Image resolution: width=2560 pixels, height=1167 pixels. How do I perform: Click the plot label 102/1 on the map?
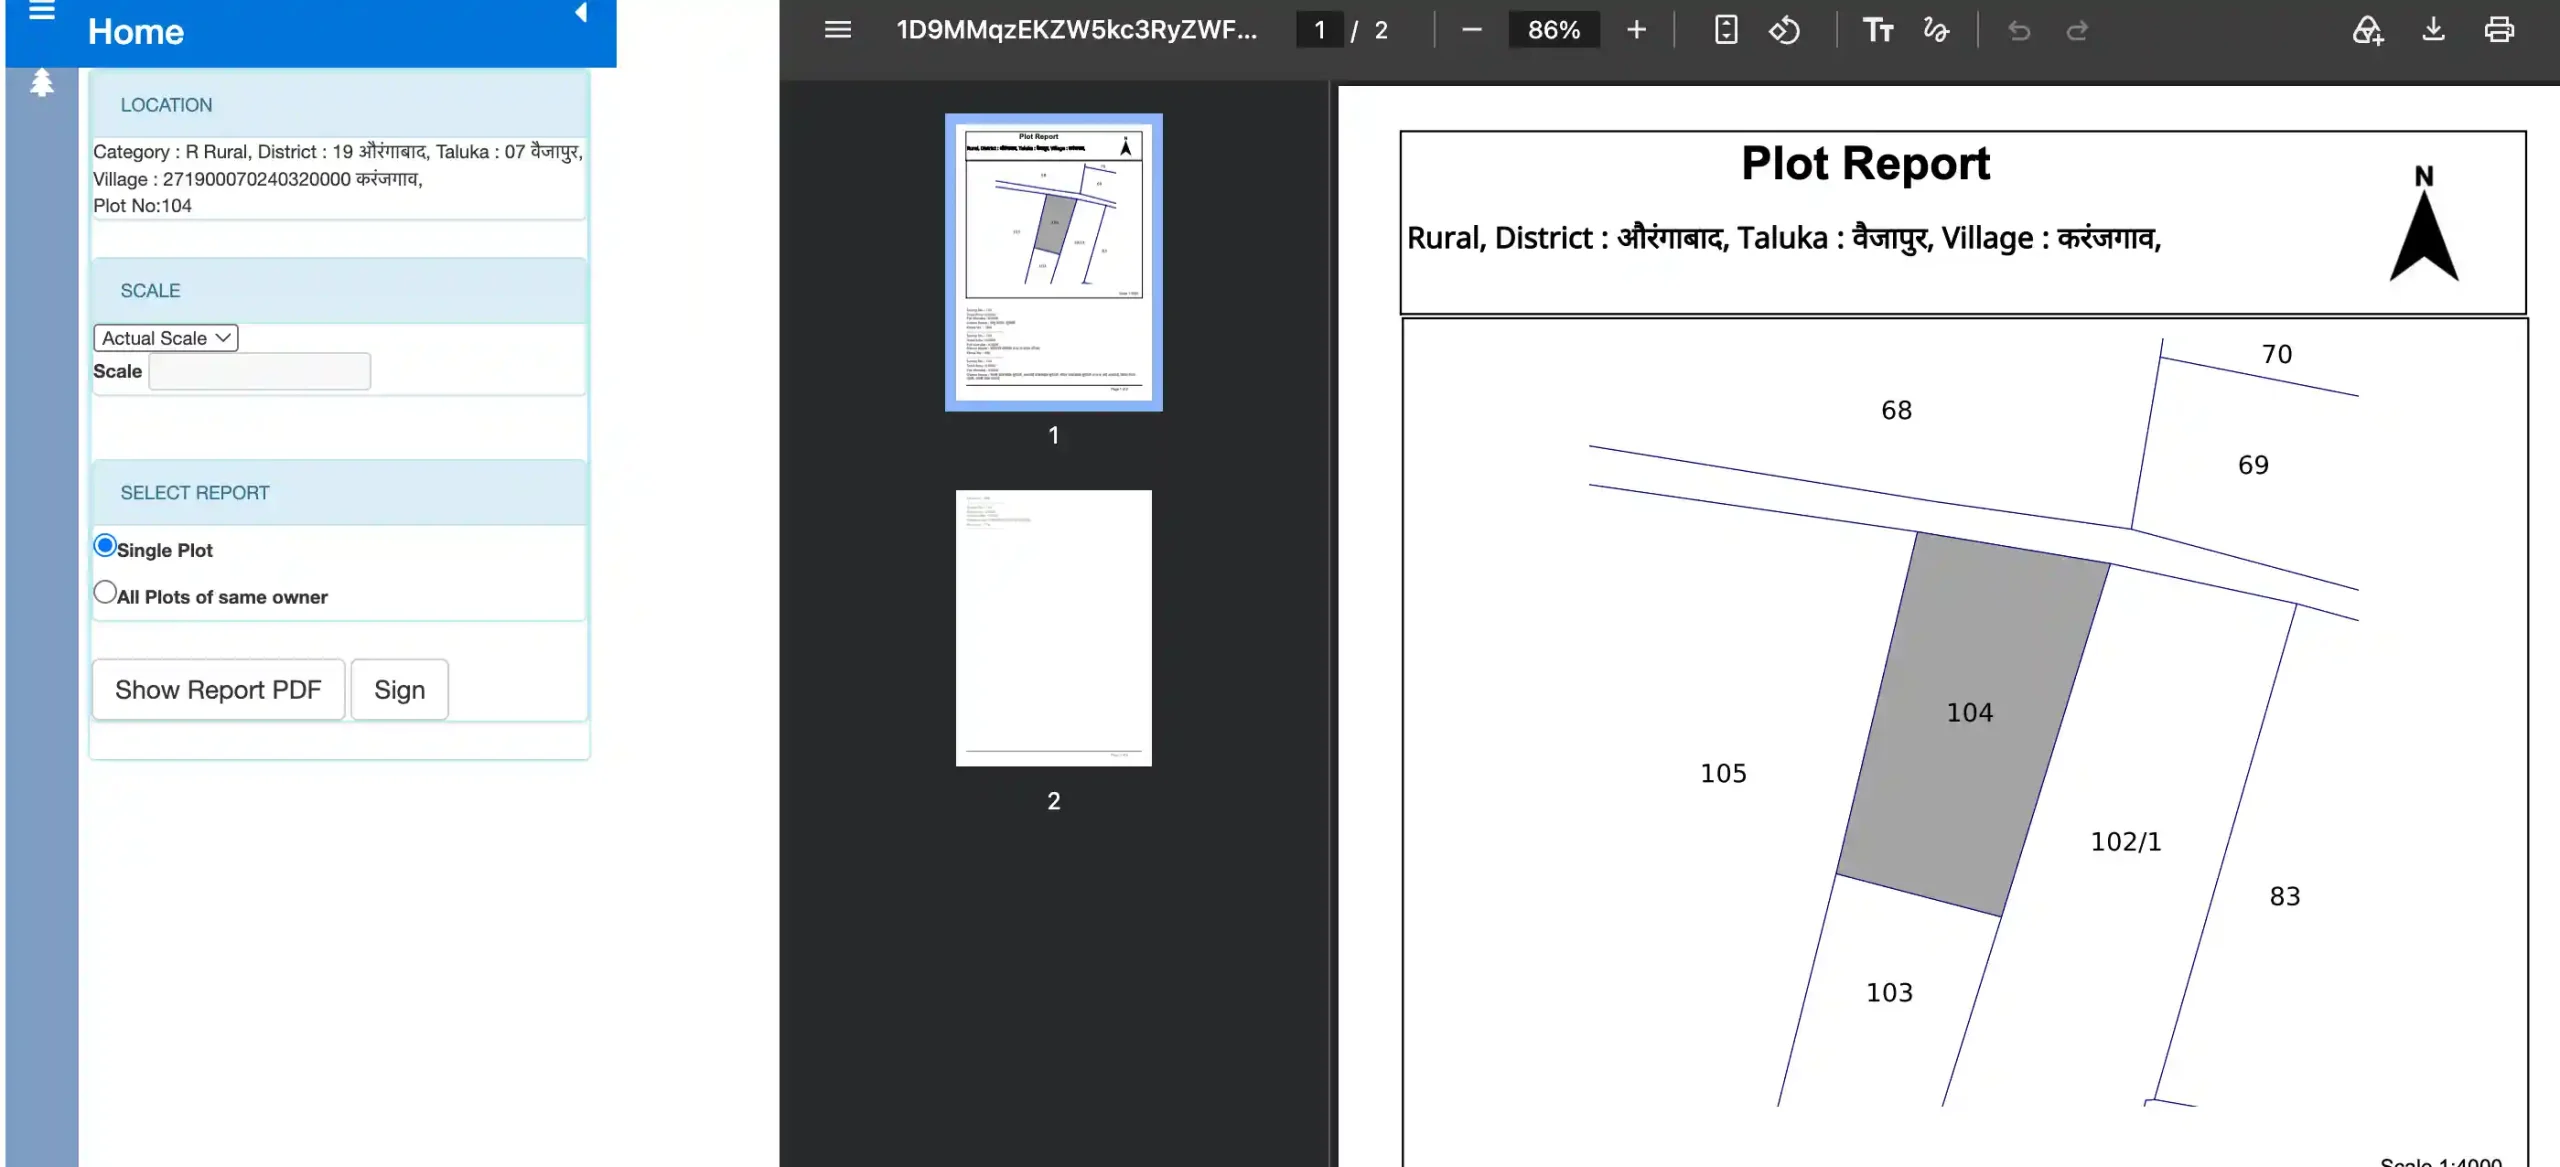tap(2126, 842)
